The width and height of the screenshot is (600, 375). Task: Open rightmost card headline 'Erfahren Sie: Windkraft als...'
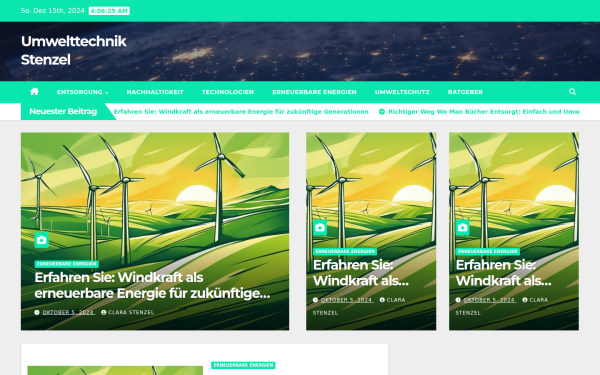(x=504, y=273)
